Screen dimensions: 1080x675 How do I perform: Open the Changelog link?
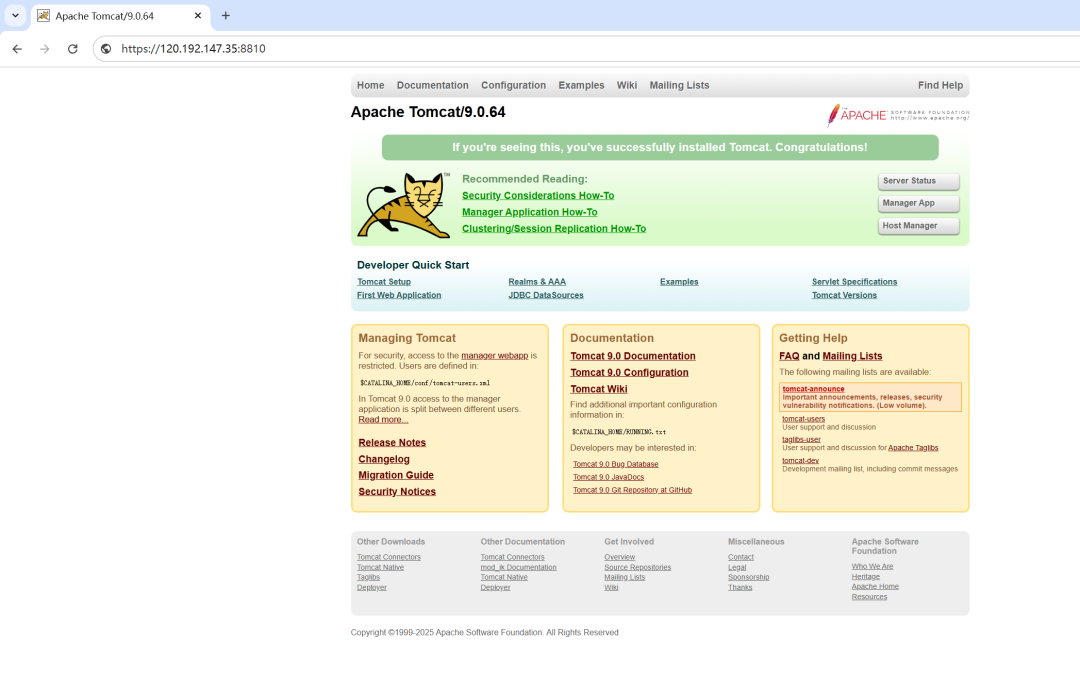click(x=384, y=459)
